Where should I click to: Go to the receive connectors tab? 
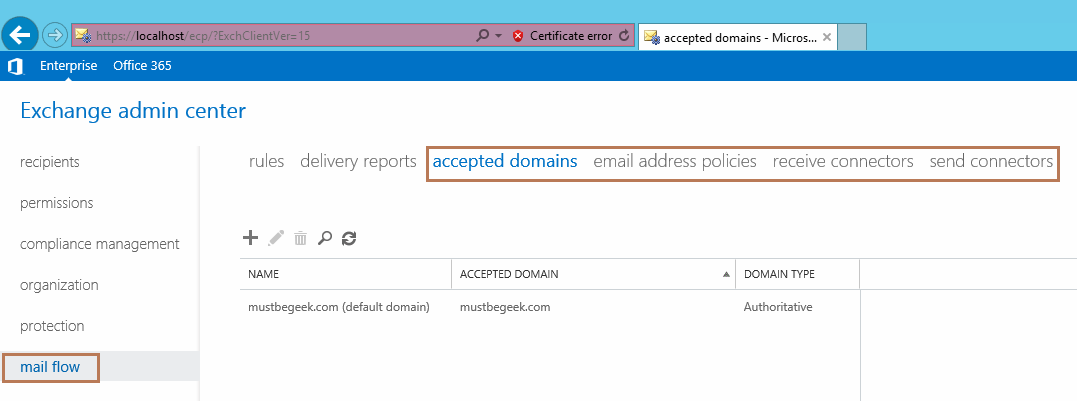pyautogui.click(x=843, y=161)
